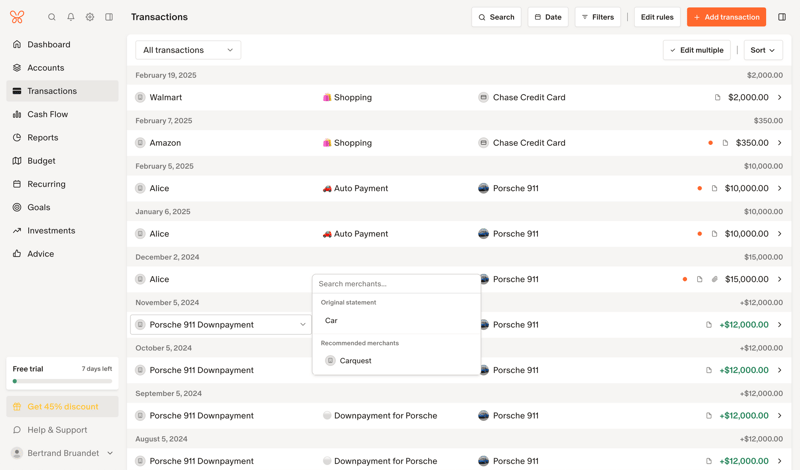The height and width of the screenshot is (470, 800).
Task: Click Date filter button
Action: (x=548, y=17)
